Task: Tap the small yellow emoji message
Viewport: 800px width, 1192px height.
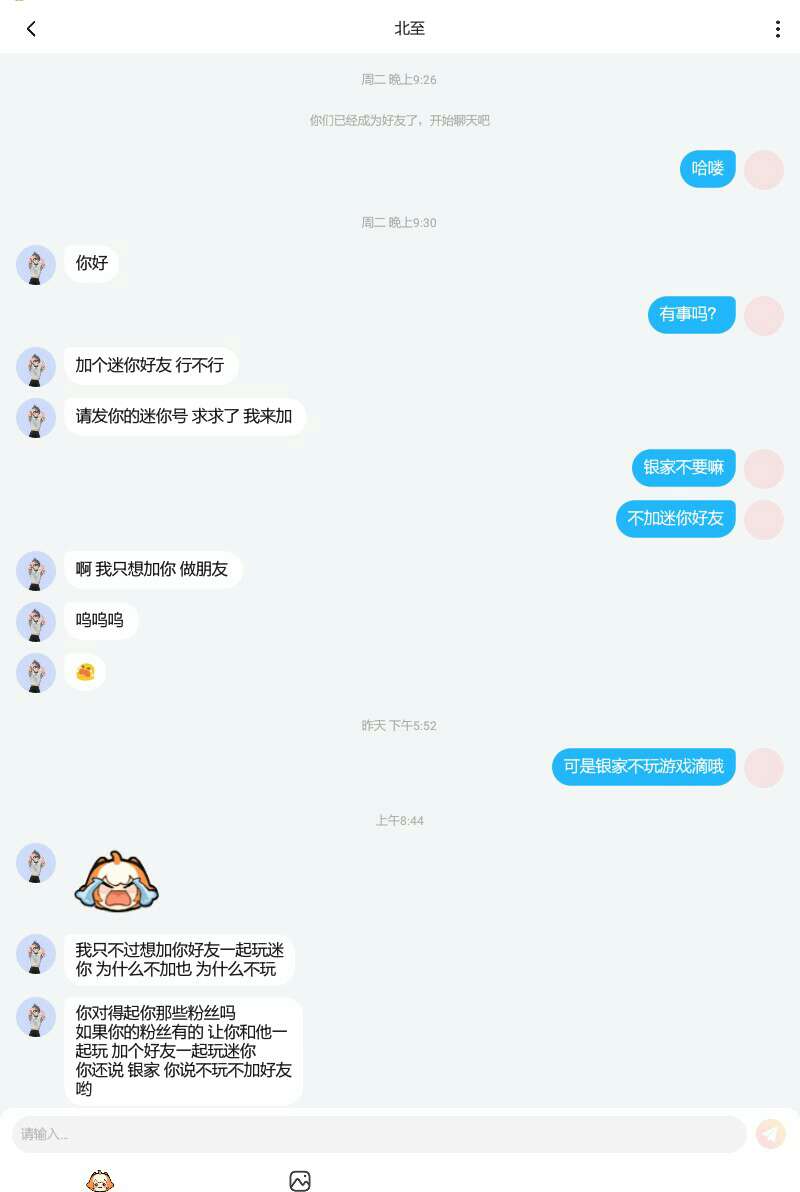Action: 85,672
